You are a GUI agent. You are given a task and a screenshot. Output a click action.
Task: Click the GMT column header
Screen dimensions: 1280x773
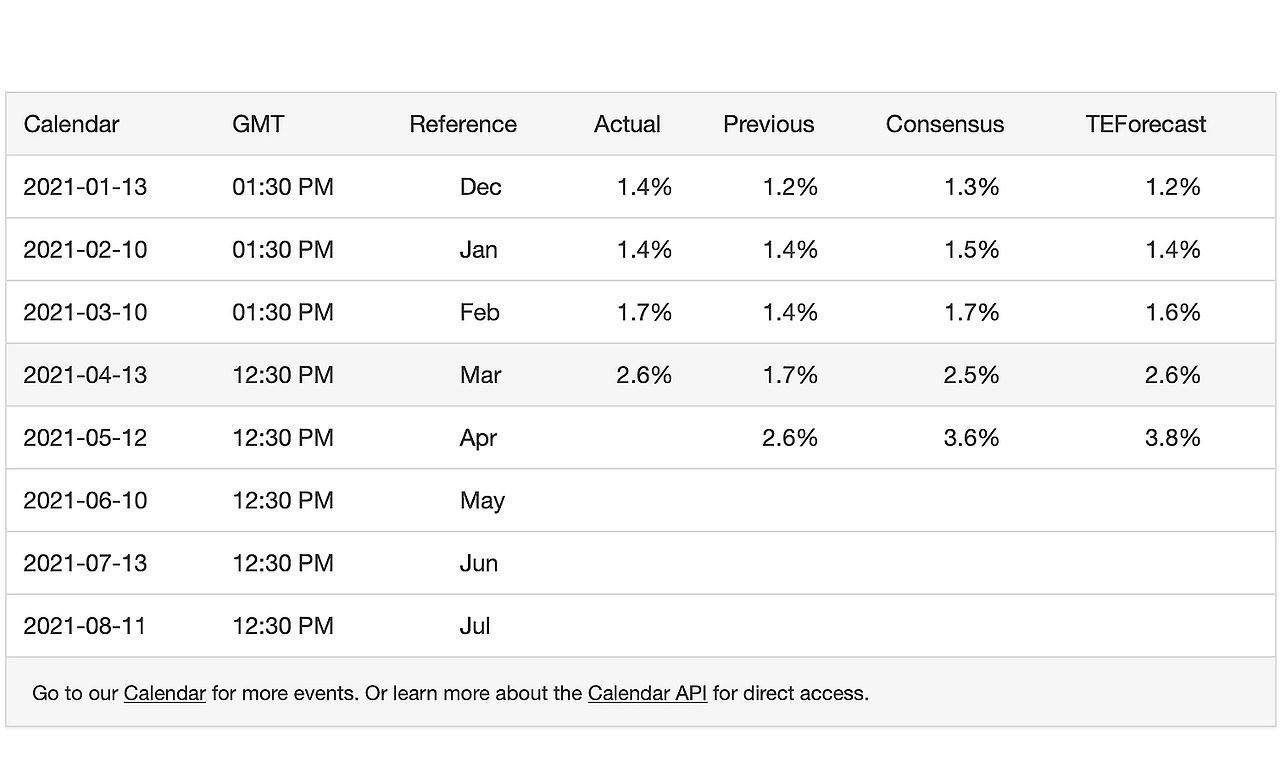[x=258, y=124]
